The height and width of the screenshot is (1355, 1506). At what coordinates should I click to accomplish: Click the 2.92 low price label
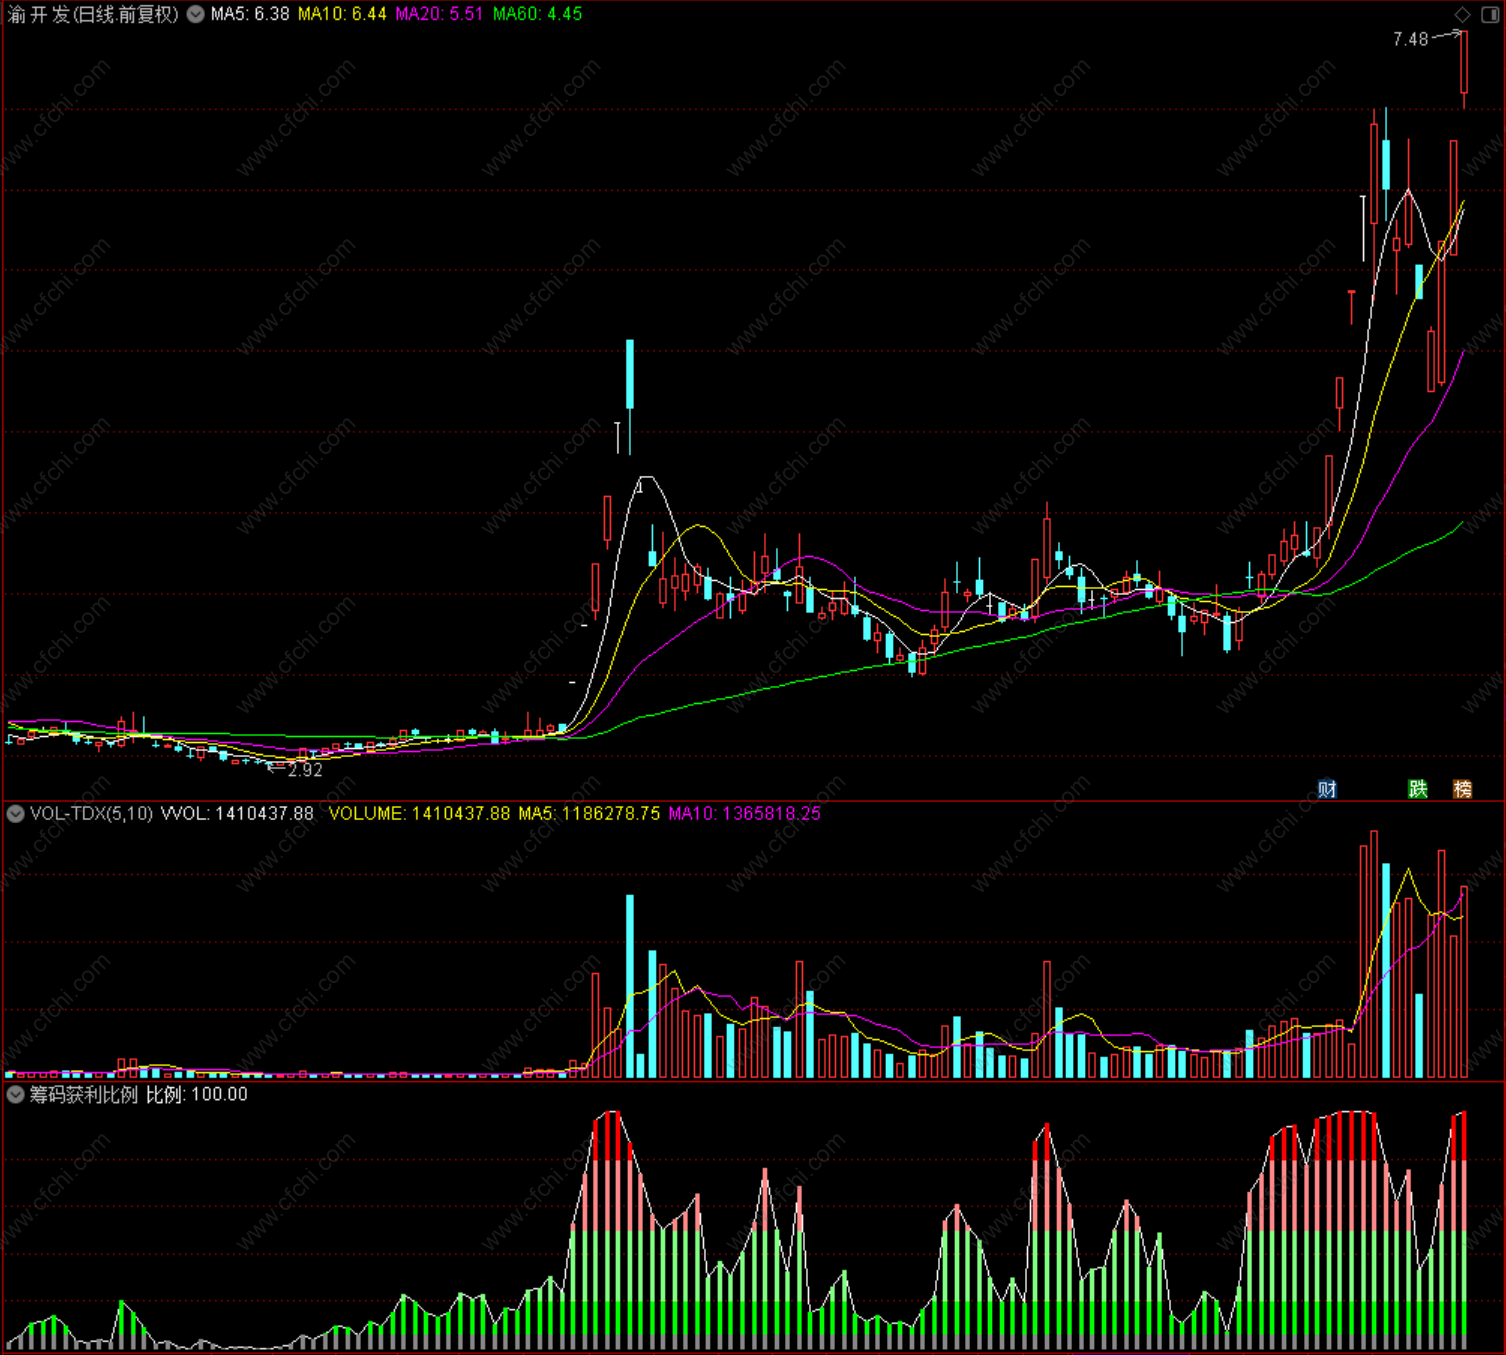(305, 770)
